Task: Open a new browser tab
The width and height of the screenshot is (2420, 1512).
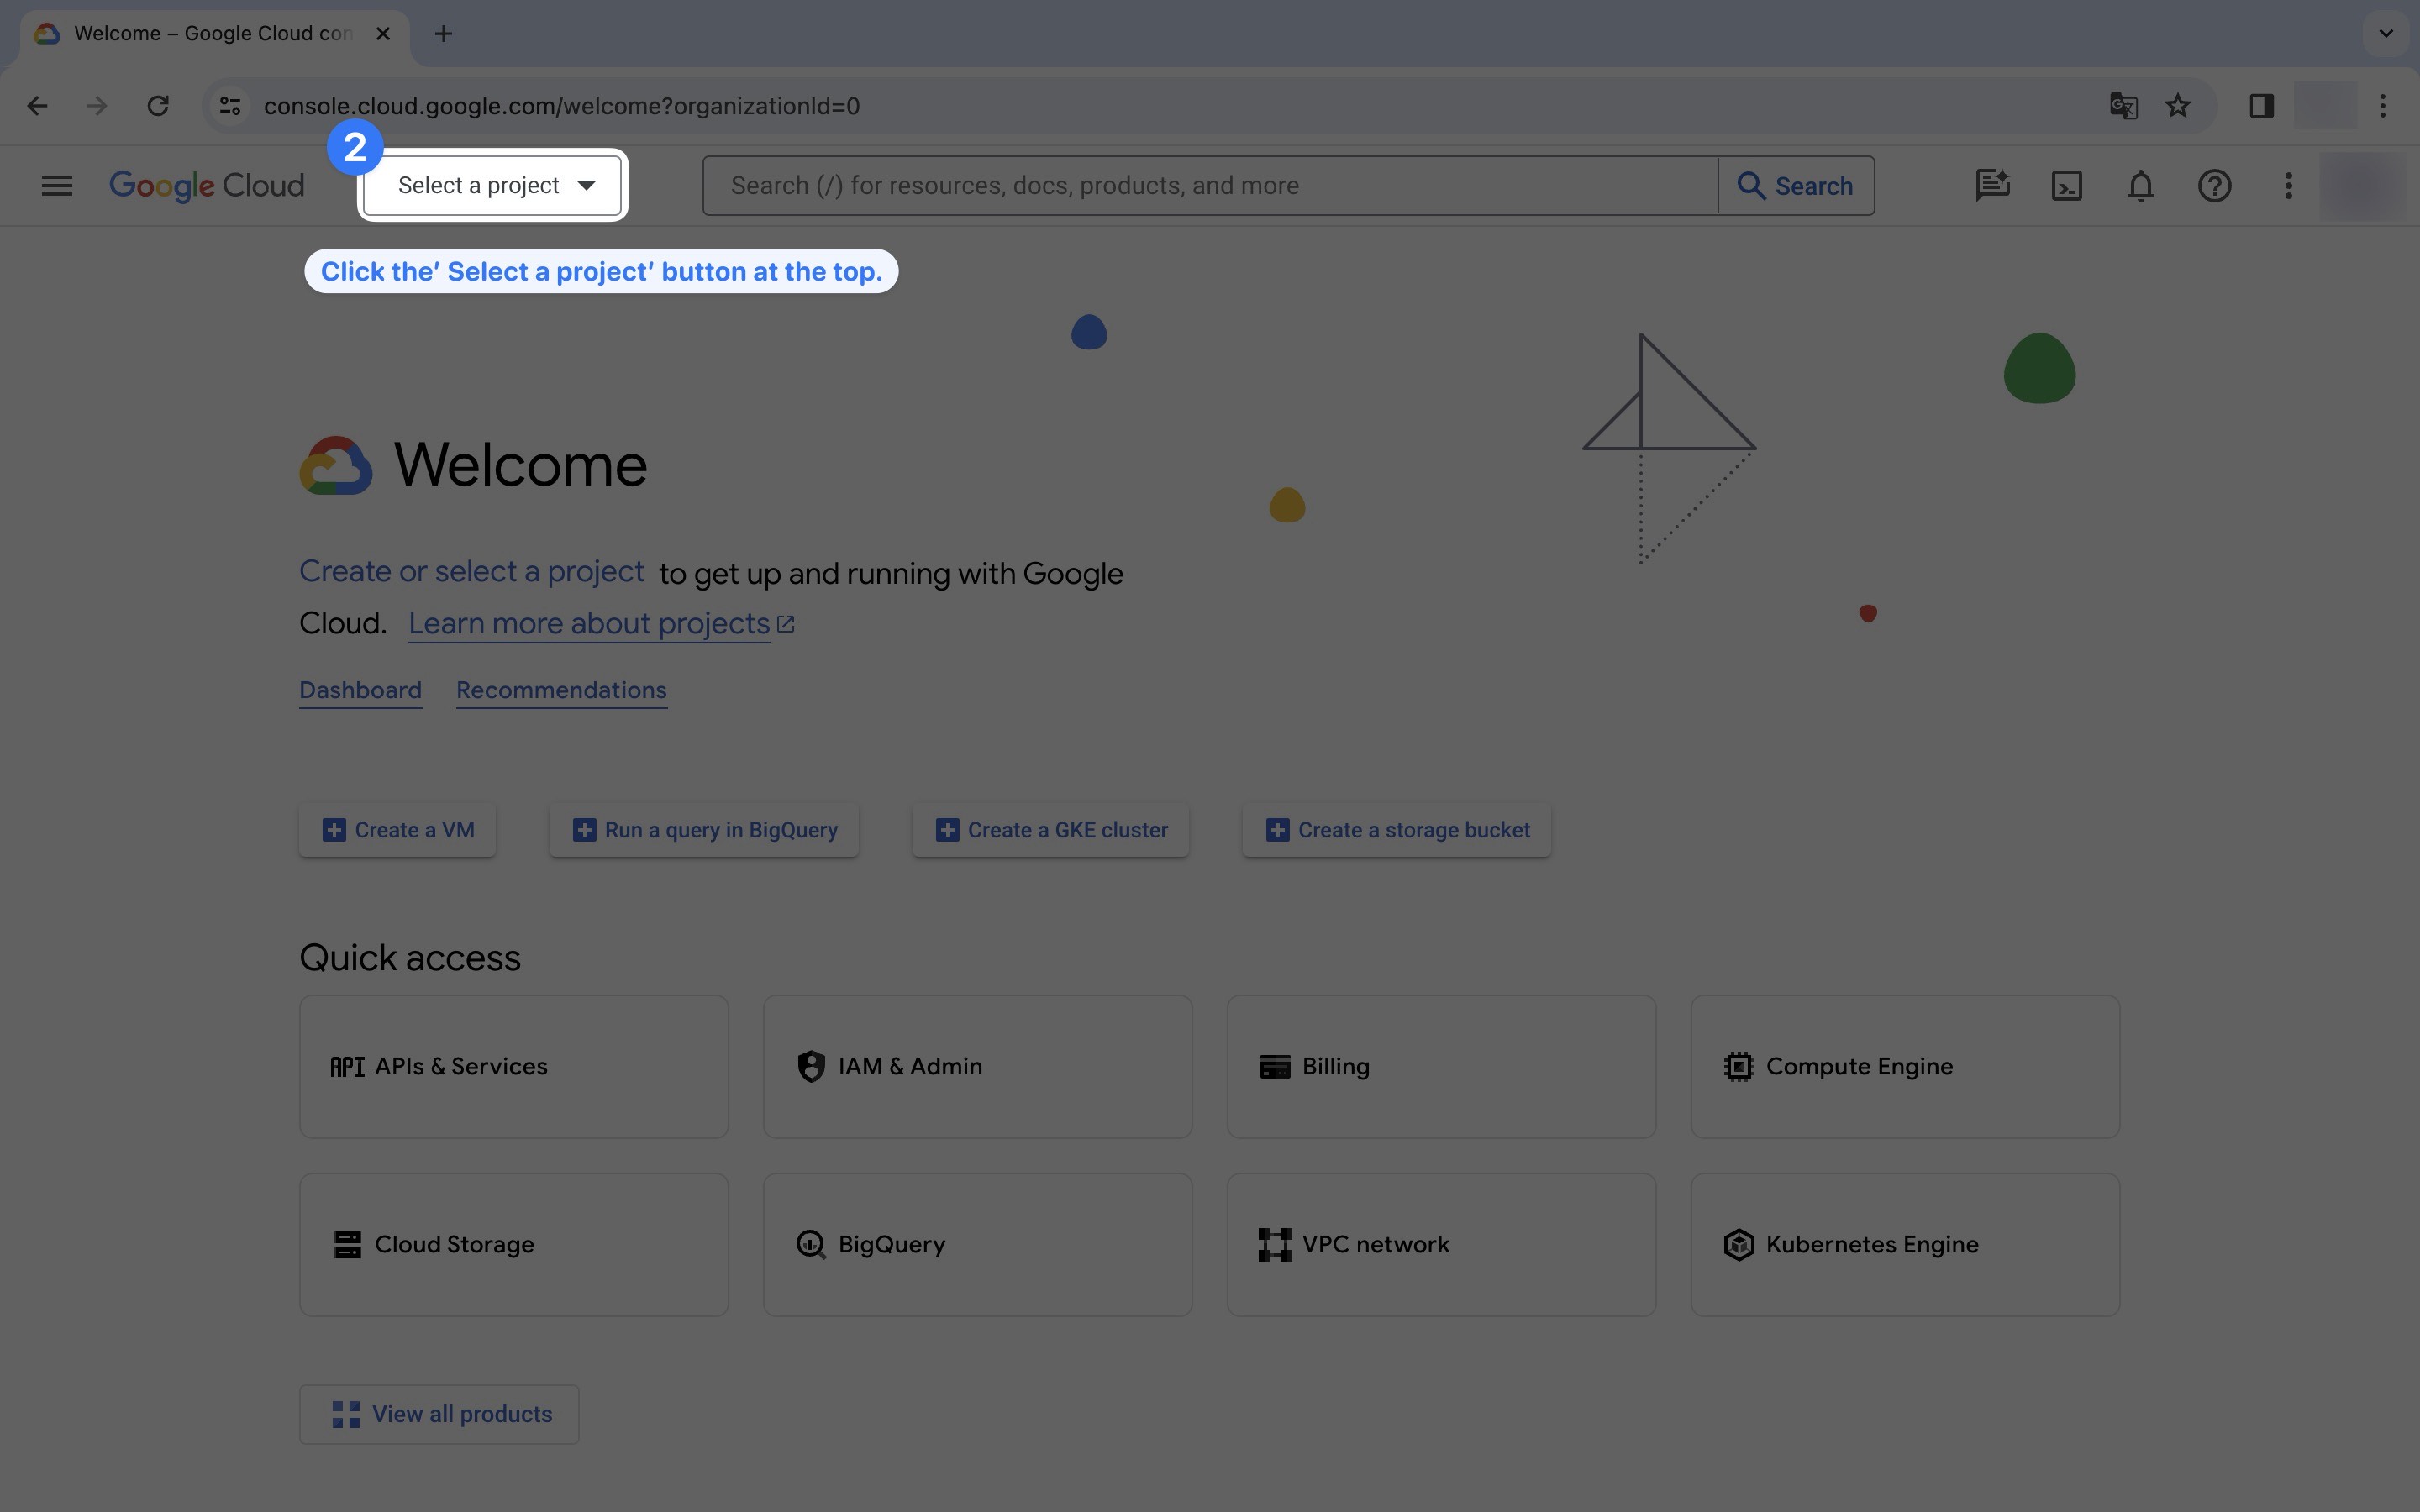Action: point(443,34)
